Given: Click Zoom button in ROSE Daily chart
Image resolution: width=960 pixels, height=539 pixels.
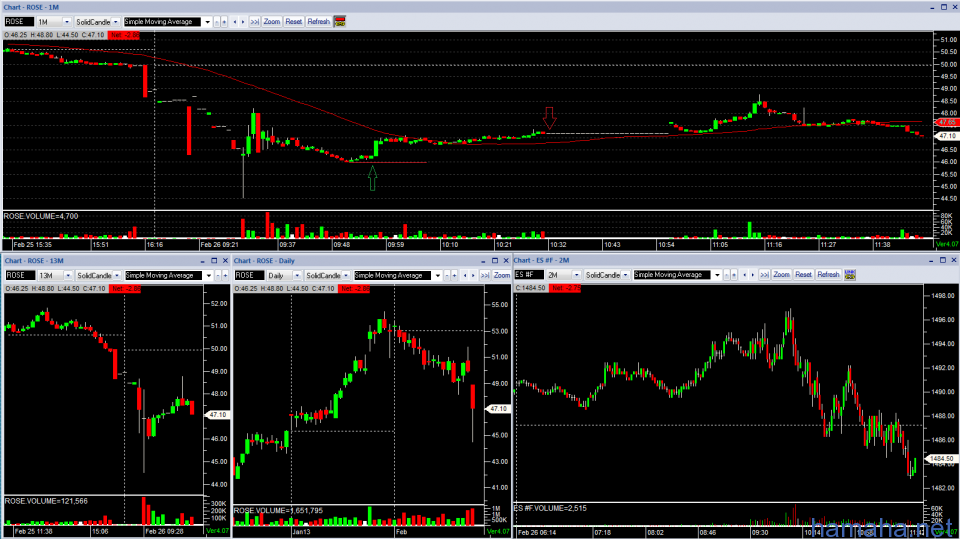Looking at the screenshot, I should (501, 276).
